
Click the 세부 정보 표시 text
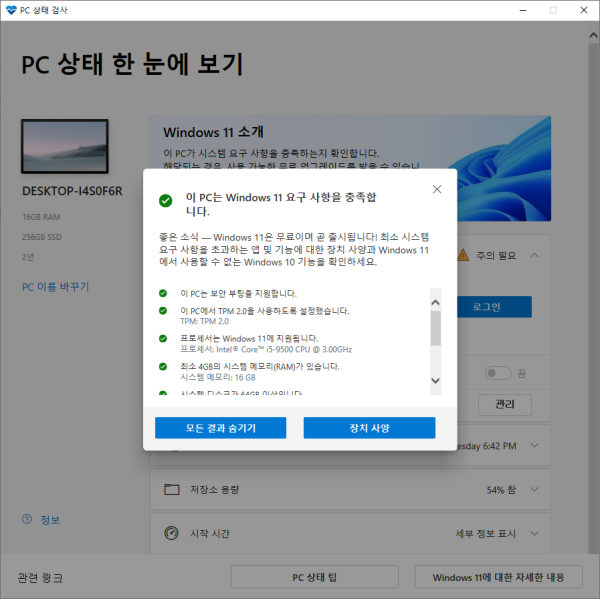click(485, 533)
